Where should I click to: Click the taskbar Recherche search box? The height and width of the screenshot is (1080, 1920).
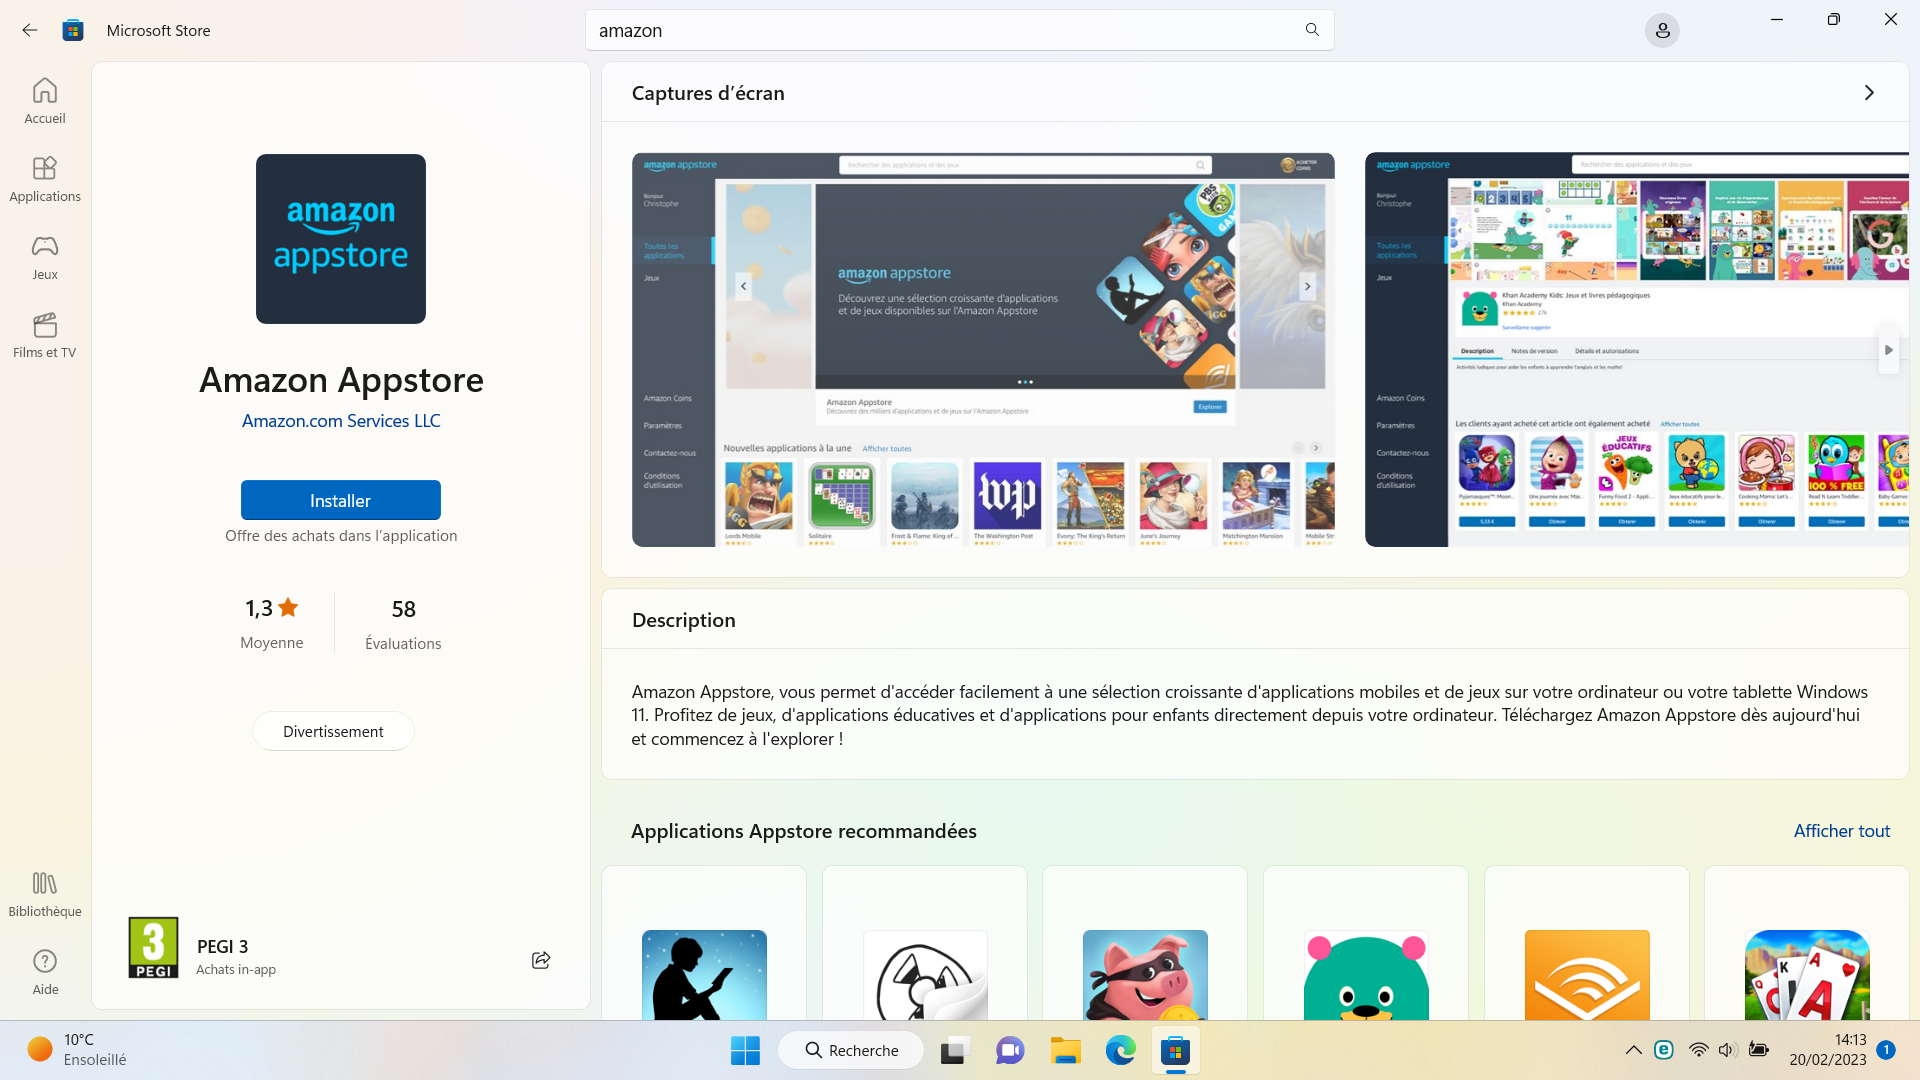click(851, 1050)
